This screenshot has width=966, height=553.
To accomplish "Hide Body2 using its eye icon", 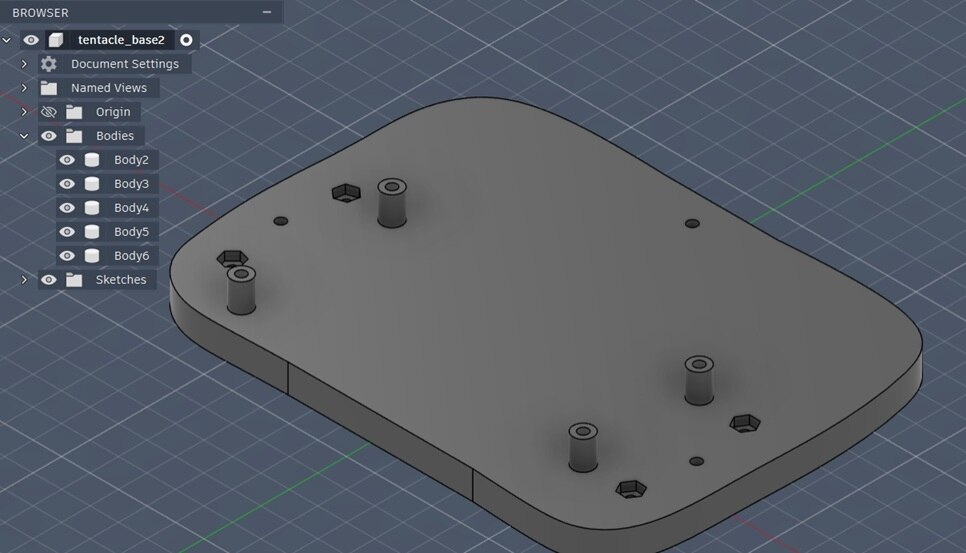I will pos(67,160).
